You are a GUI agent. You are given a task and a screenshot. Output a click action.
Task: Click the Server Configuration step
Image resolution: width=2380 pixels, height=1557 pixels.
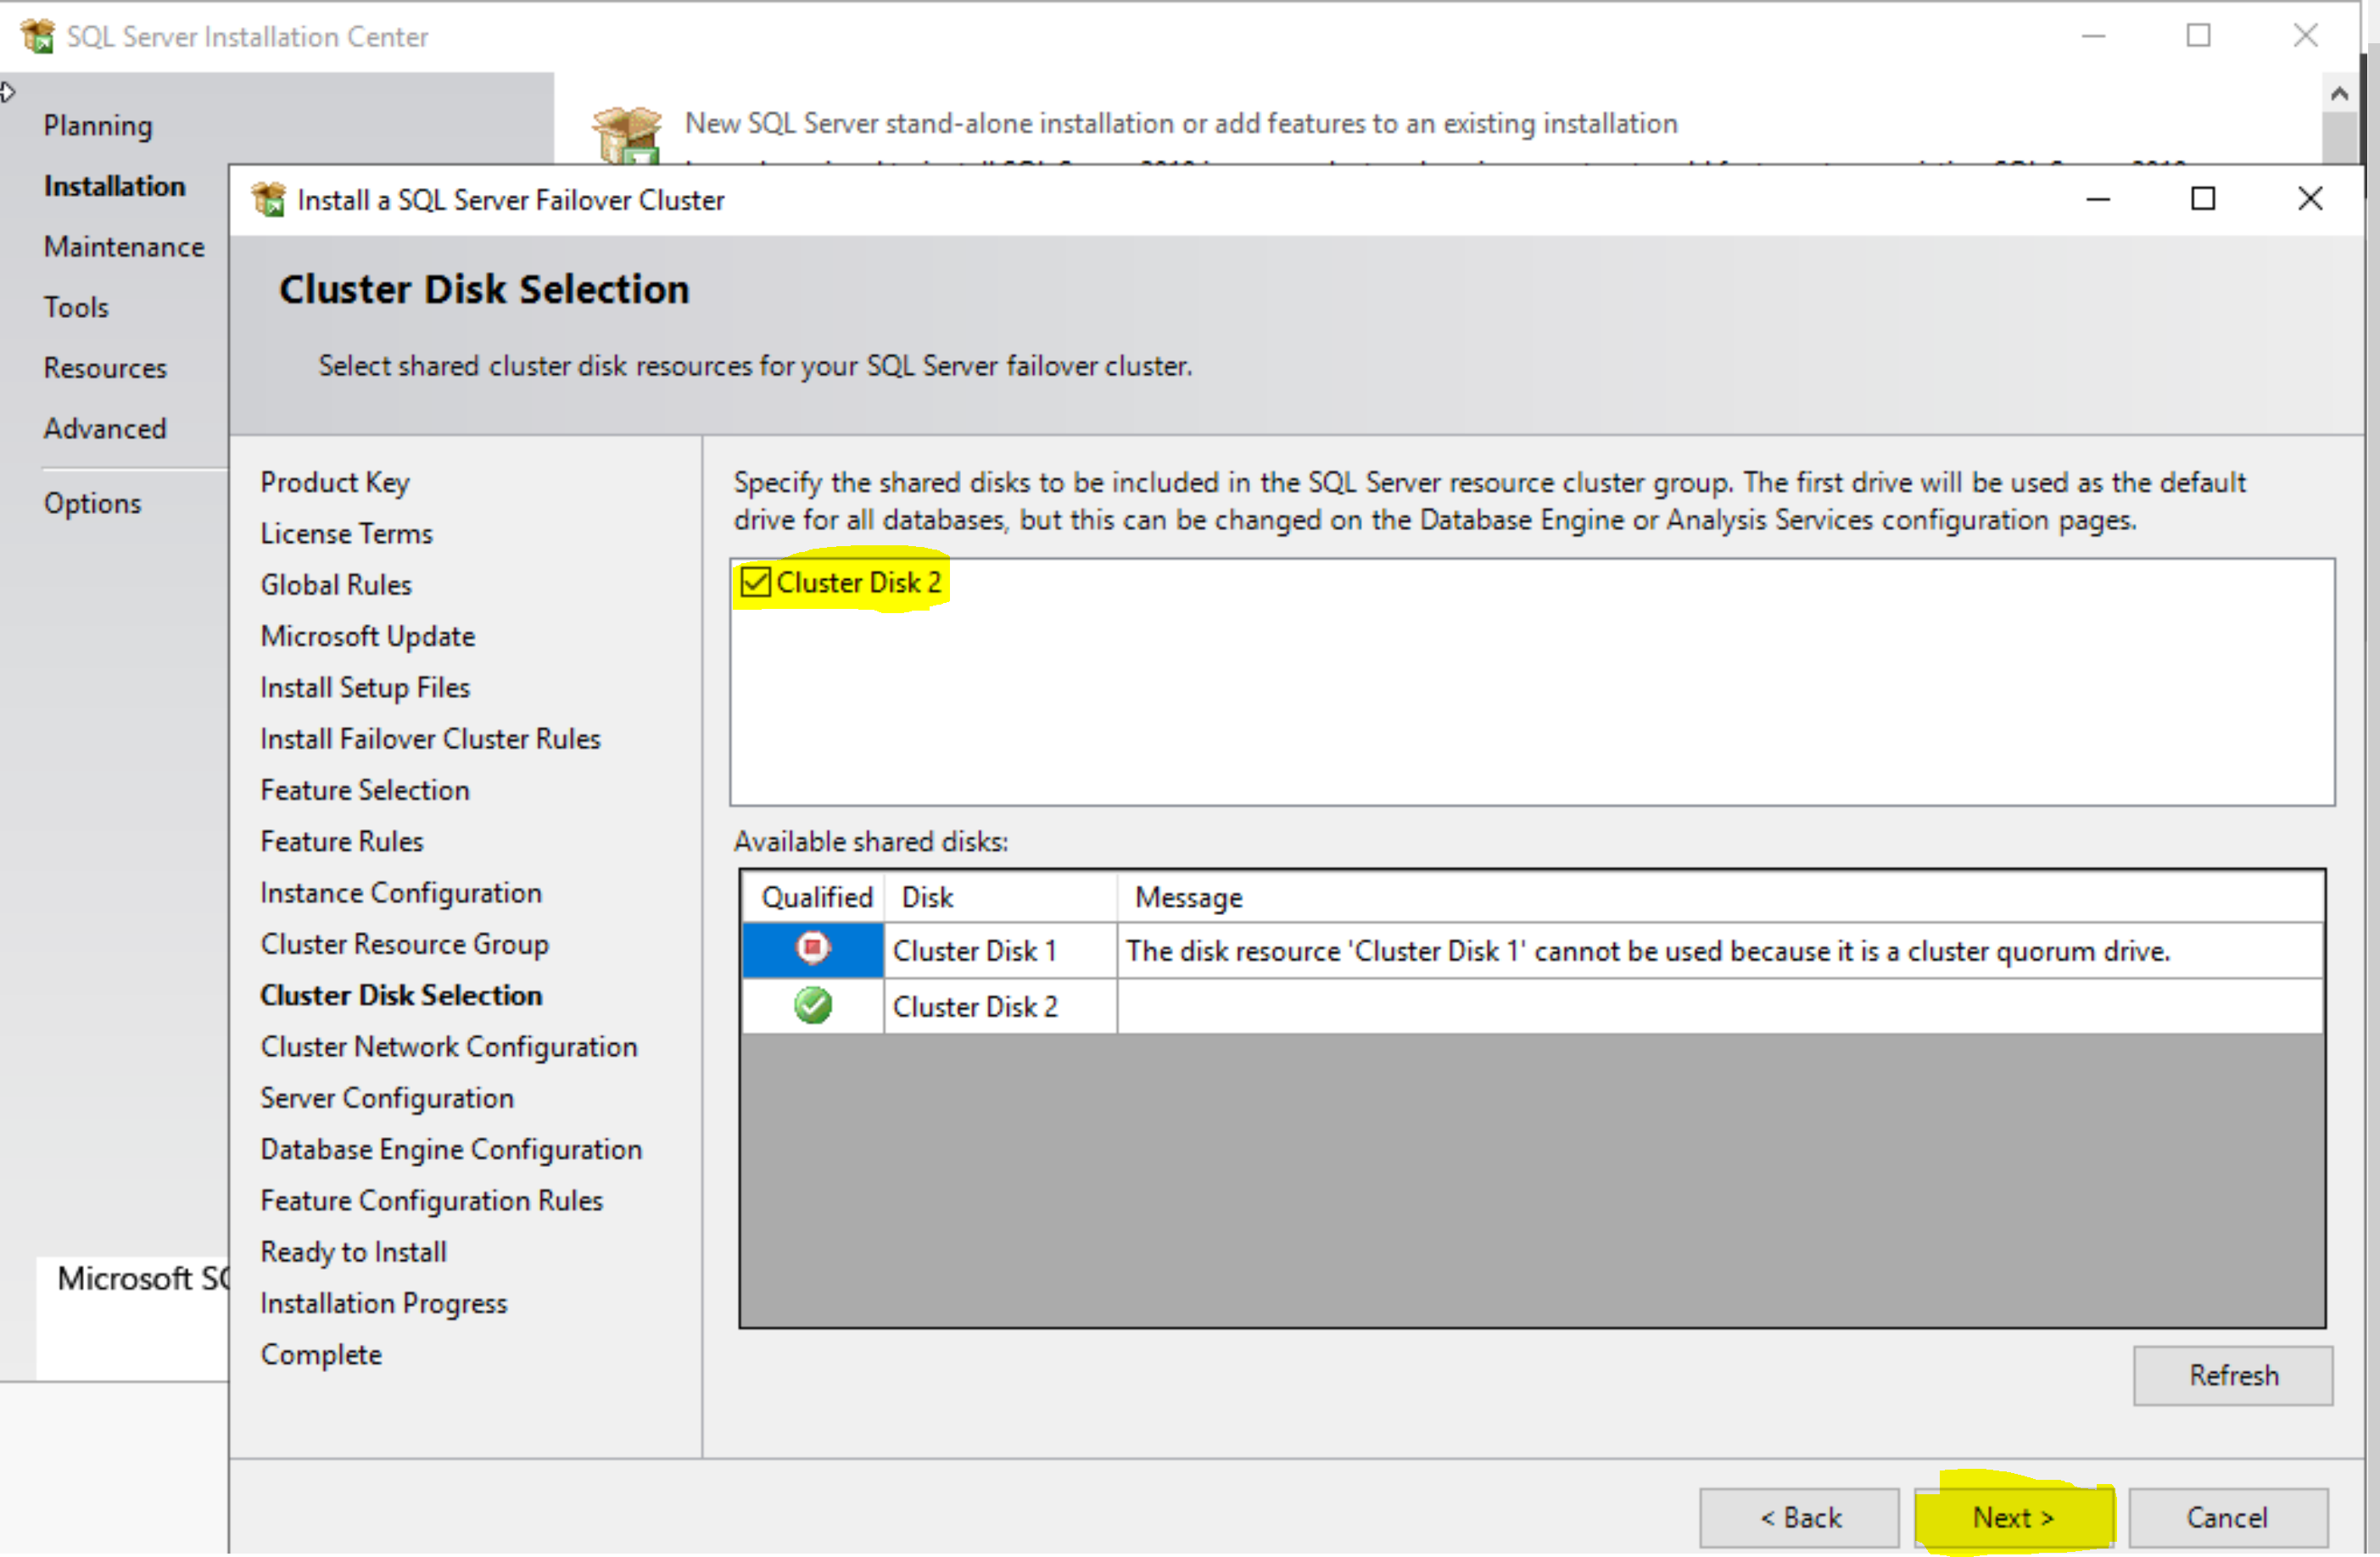tap(387, 1098)
